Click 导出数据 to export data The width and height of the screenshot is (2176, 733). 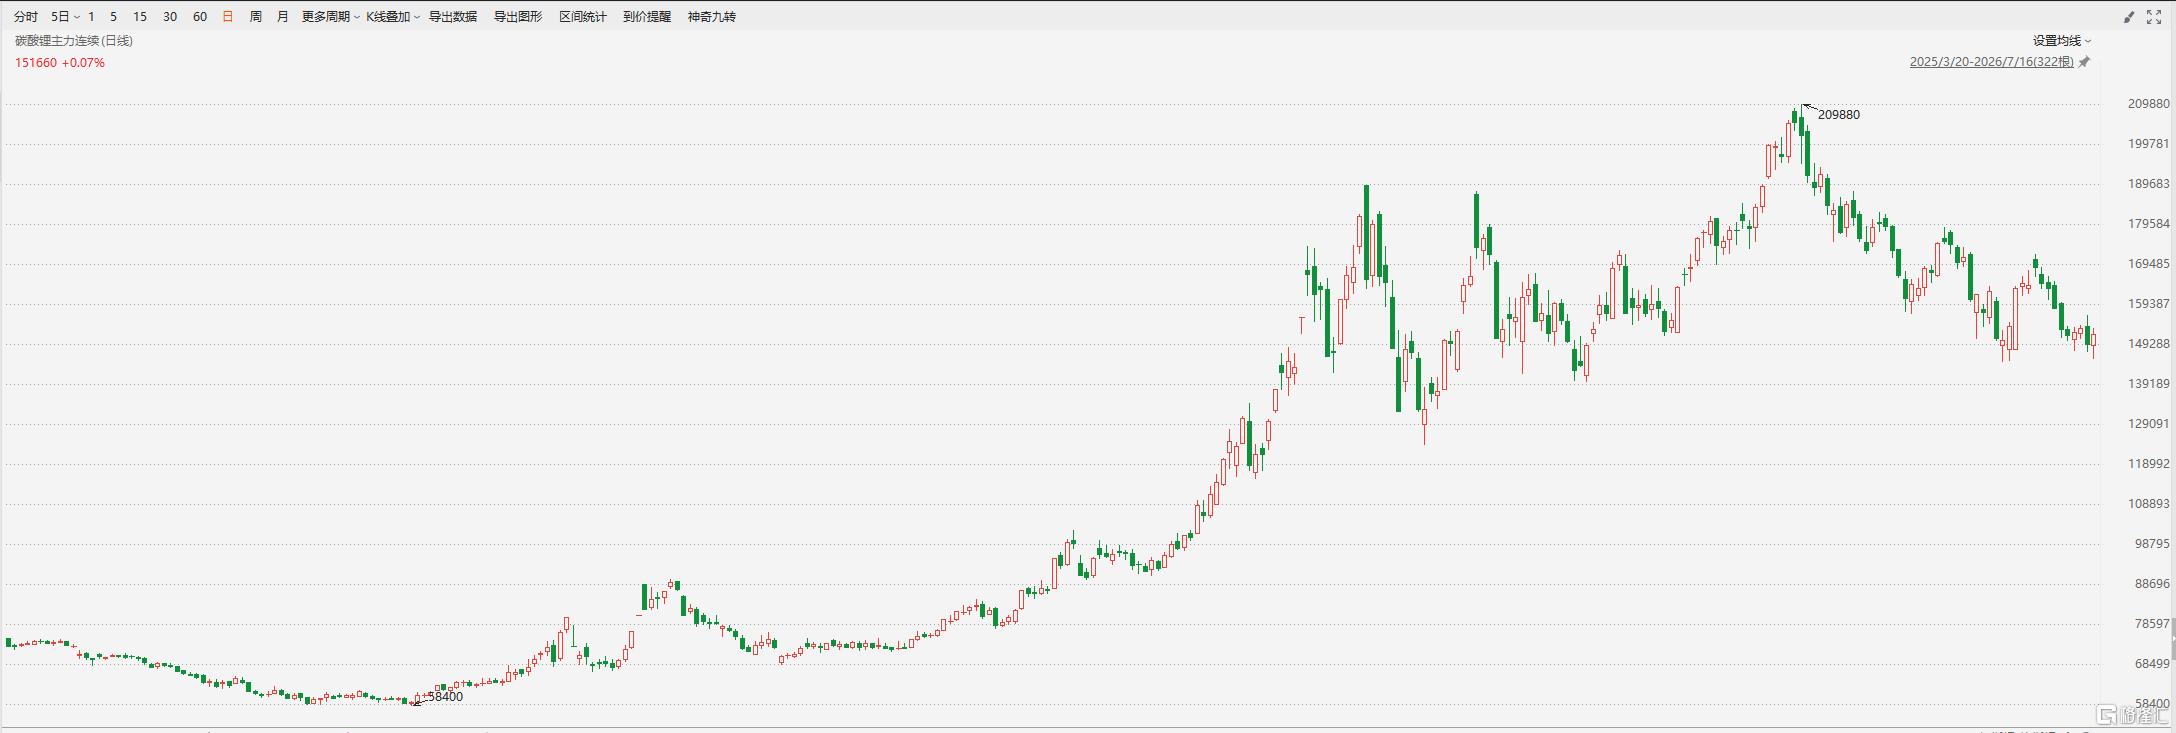[x=453, y=17]
